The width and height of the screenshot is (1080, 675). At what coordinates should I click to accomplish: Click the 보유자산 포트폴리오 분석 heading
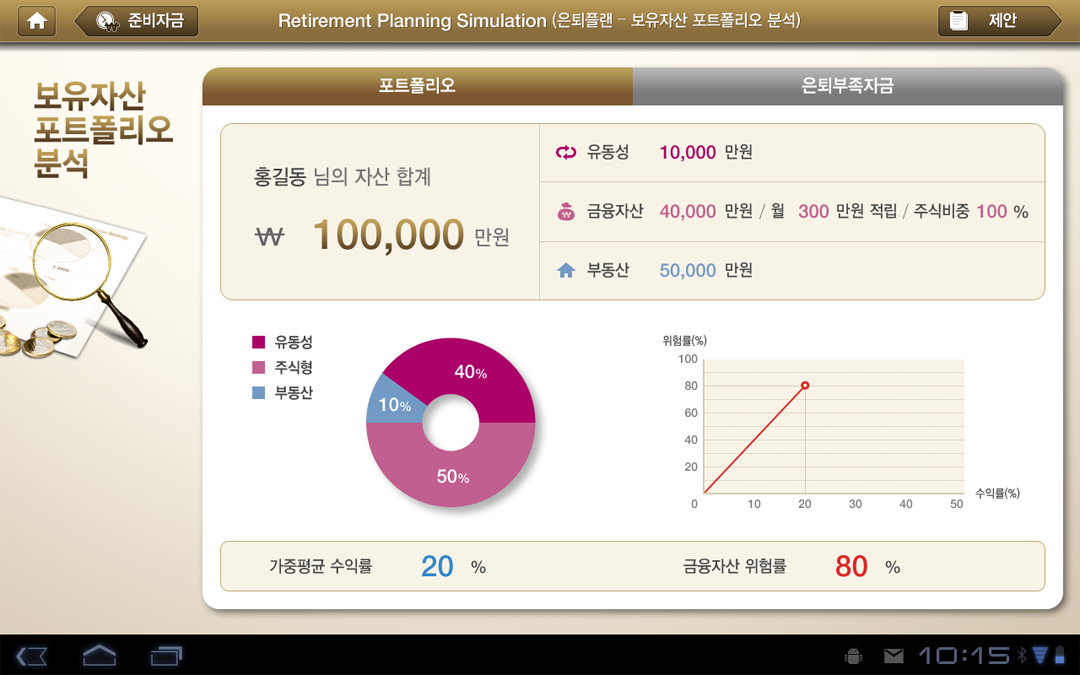pyautogui.click(x=103, y=129)
